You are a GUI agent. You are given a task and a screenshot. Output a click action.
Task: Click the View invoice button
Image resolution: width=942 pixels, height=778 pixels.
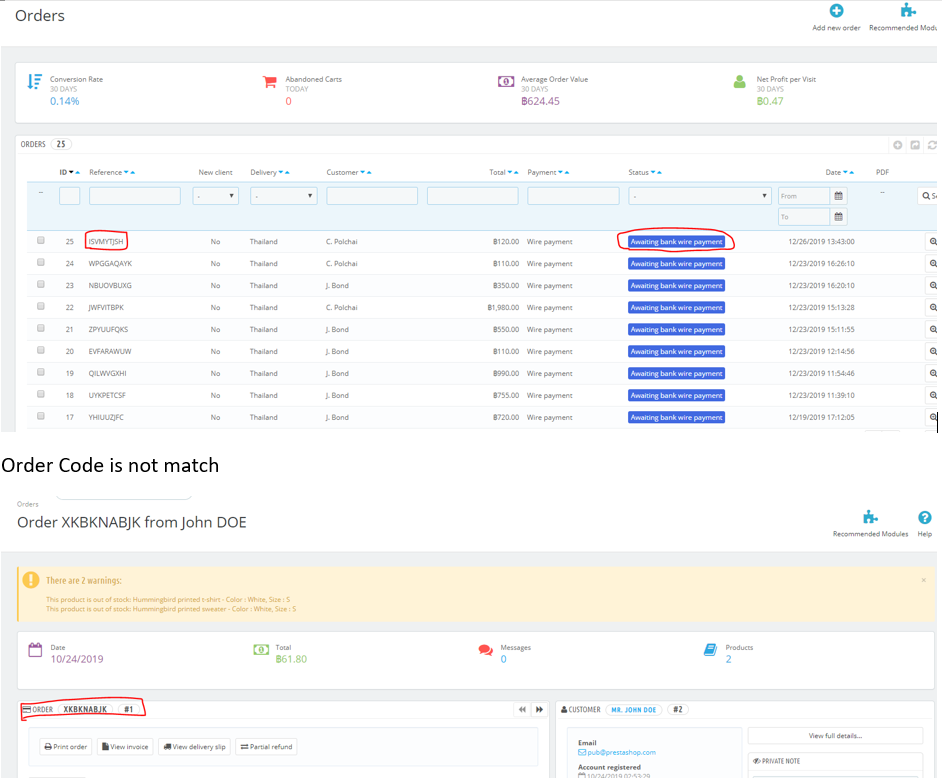(125, 747)
